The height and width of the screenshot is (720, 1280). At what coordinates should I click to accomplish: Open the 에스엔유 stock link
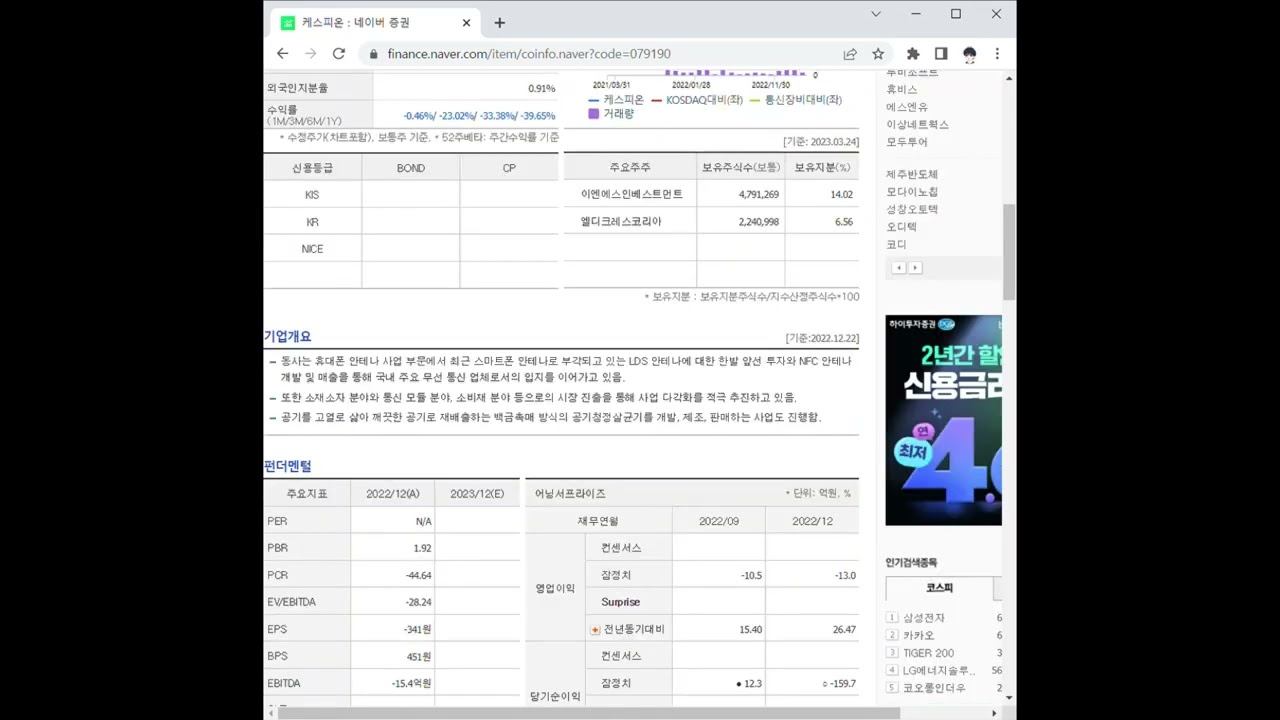click(907, 107)
